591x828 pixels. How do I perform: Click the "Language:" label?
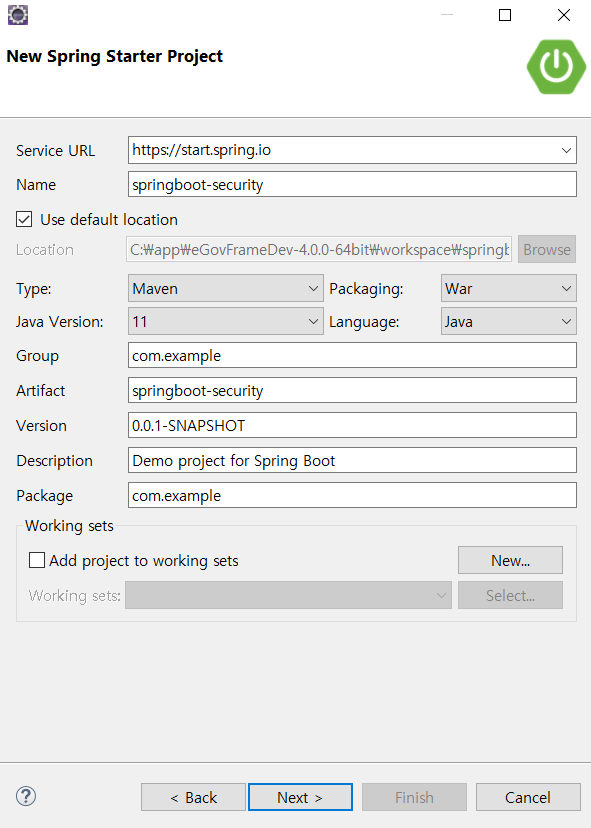click(x=364, y=322)
